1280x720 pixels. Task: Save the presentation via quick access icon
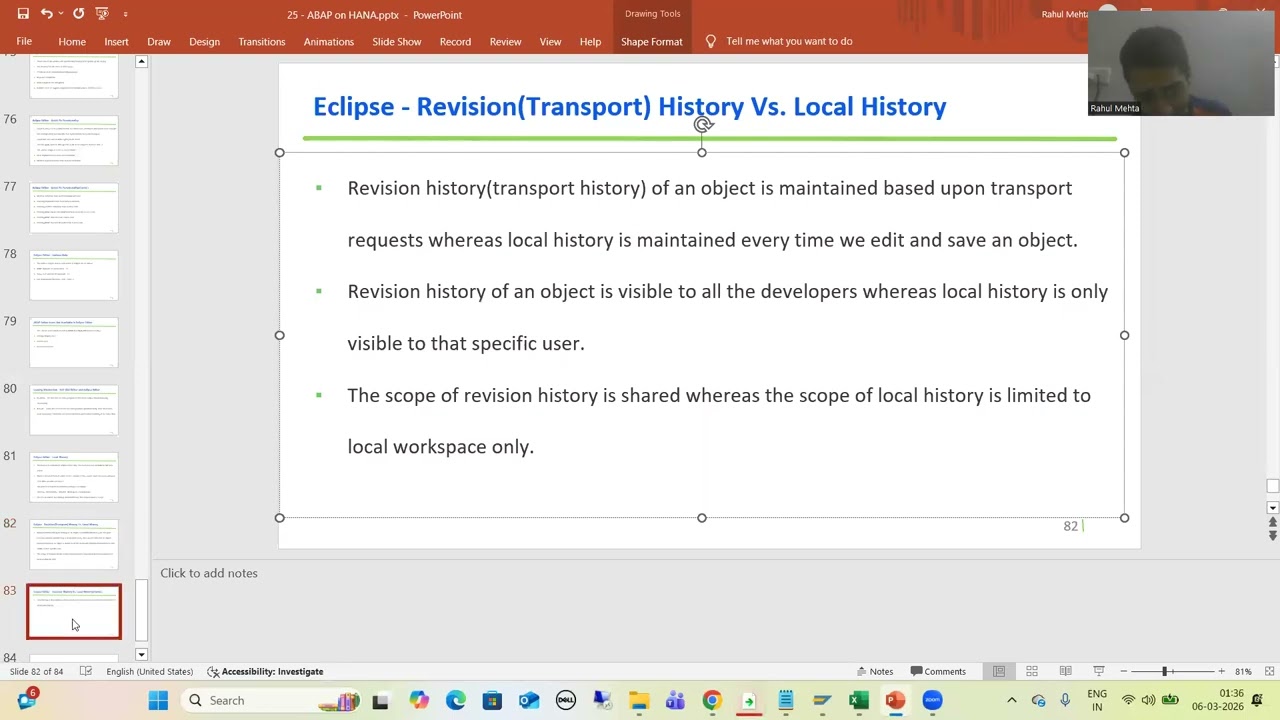pos(23,14)
